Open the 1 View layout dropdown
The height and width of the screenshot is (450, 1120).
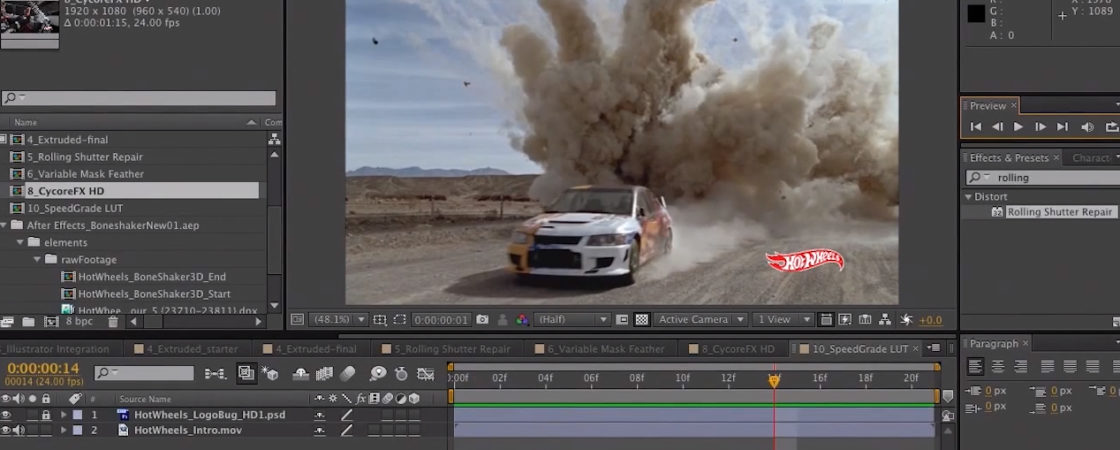[x=784, y=320]
